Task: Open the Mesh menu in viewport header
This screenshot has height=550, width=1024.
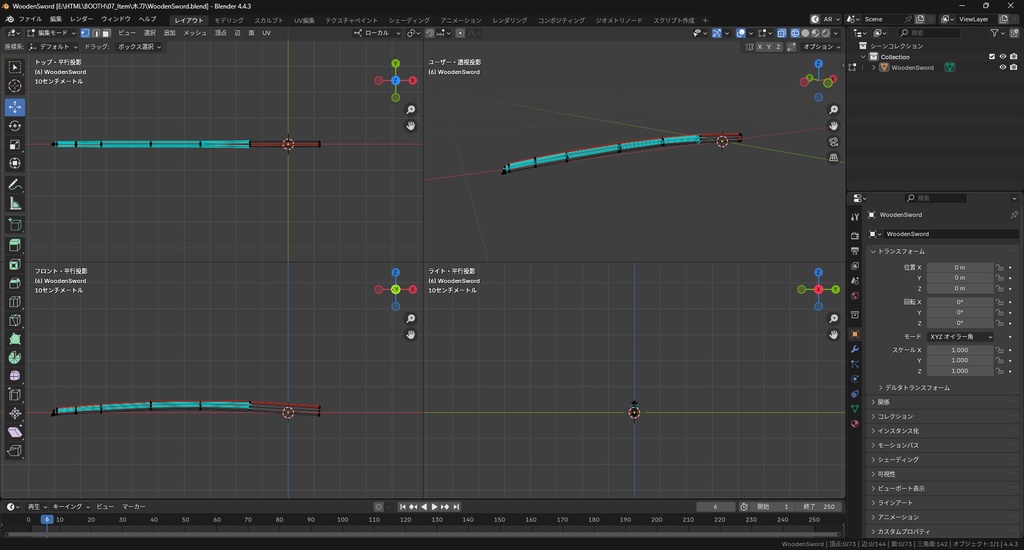Action: pos(195,33)
